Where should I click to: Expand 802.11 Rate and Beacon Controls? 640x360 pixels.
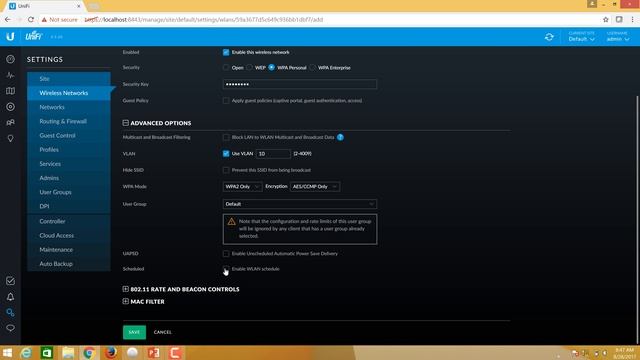coord(126,289)
